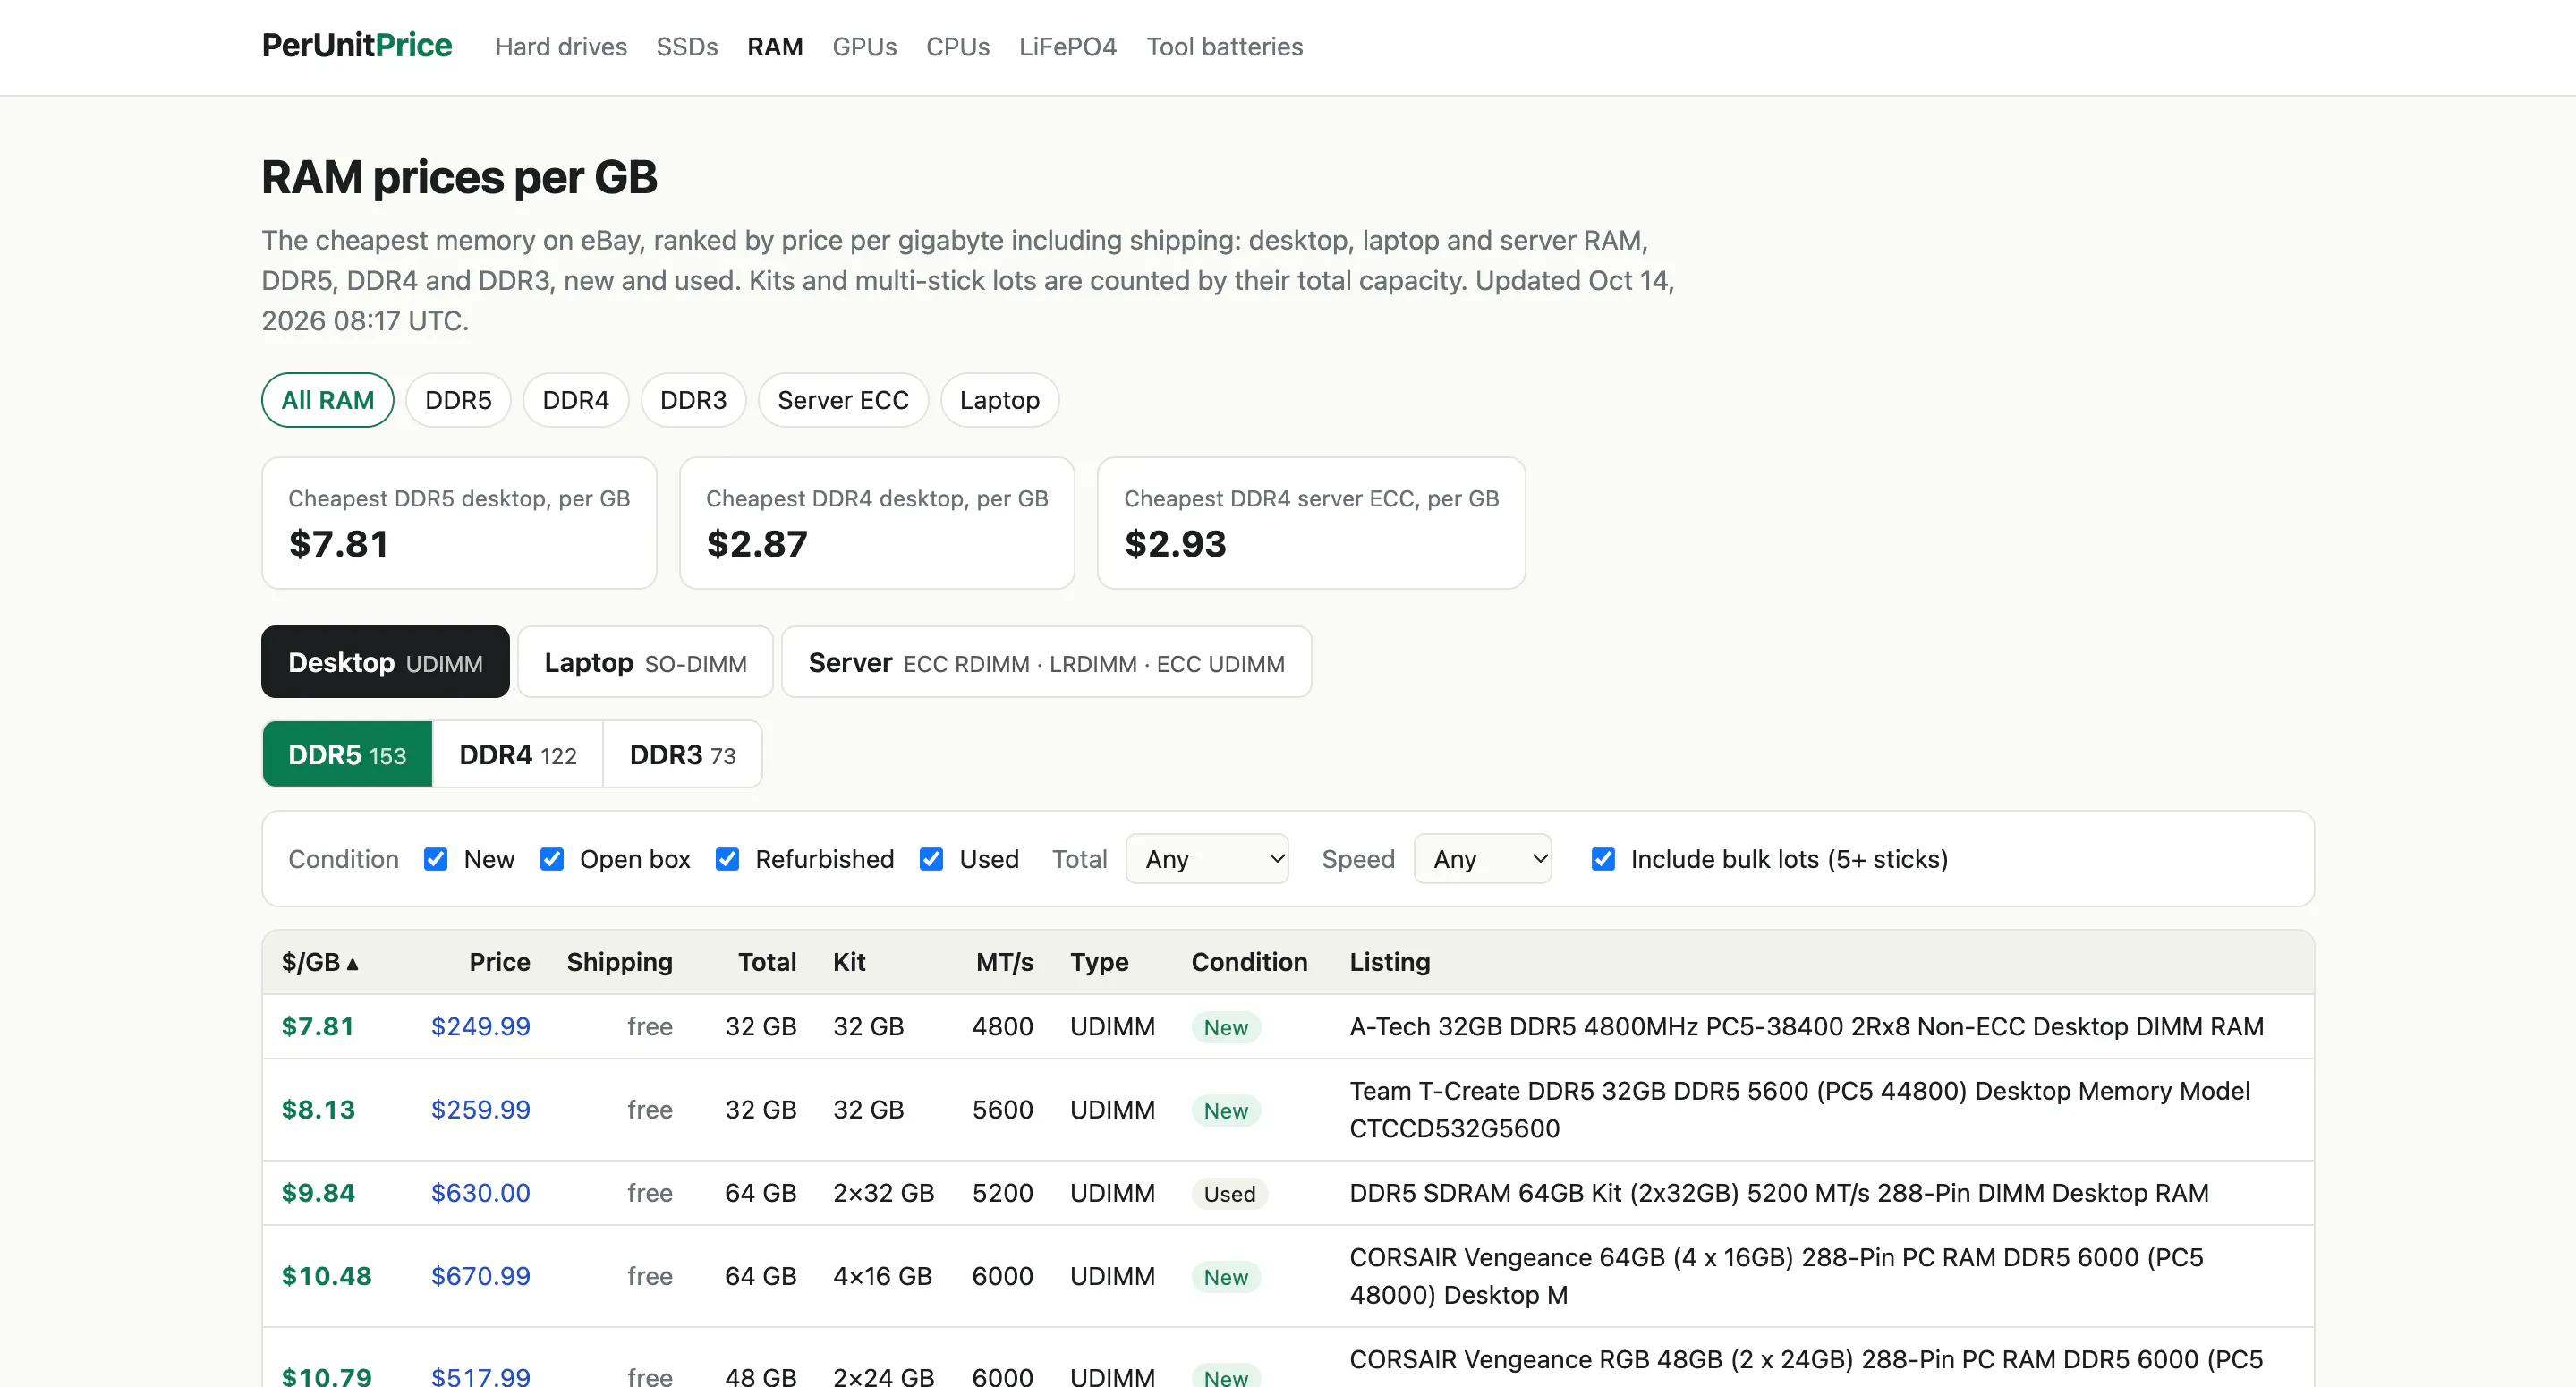Open the Total capacity dropdown
The height and width of the screenshot is (1387, 2576).
[1207, 859]
